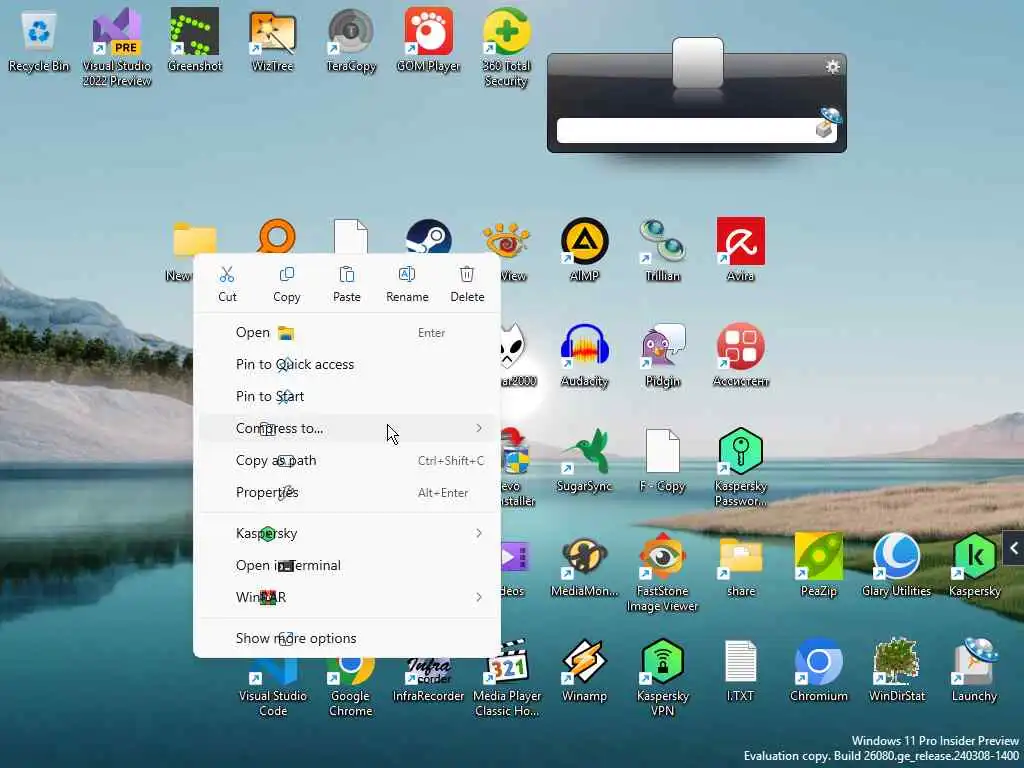Select the Steam desktop icon
This screenshot has height=768, width=1024.
(x=428, y=236)
